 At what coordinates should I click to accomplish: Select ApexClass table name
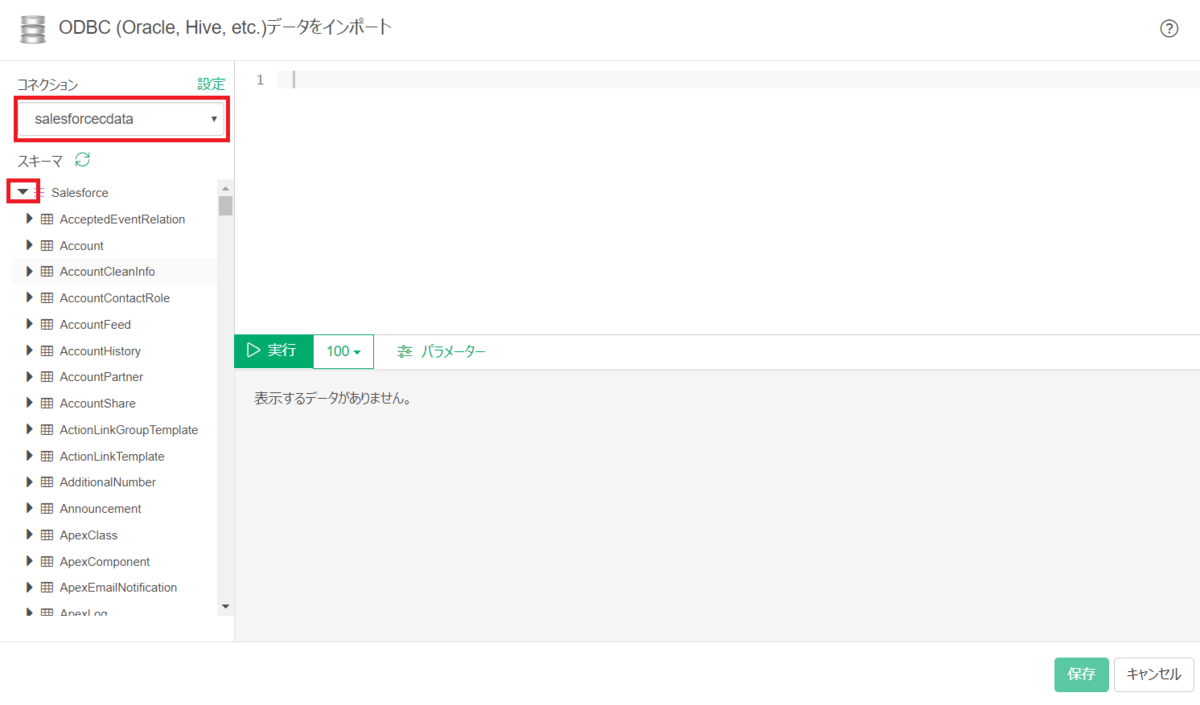click(89, 535)
